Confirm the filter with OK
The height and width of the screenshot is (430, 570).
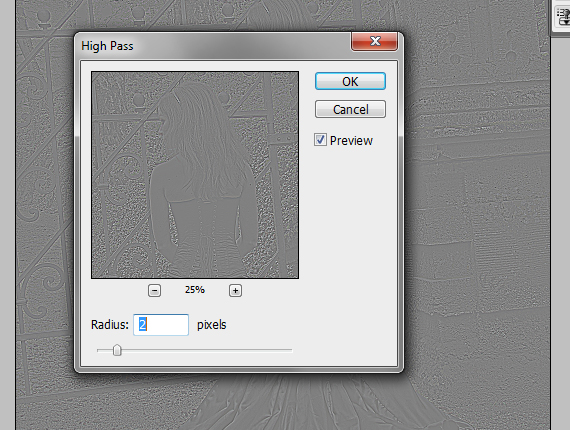[x=350, y=81]
